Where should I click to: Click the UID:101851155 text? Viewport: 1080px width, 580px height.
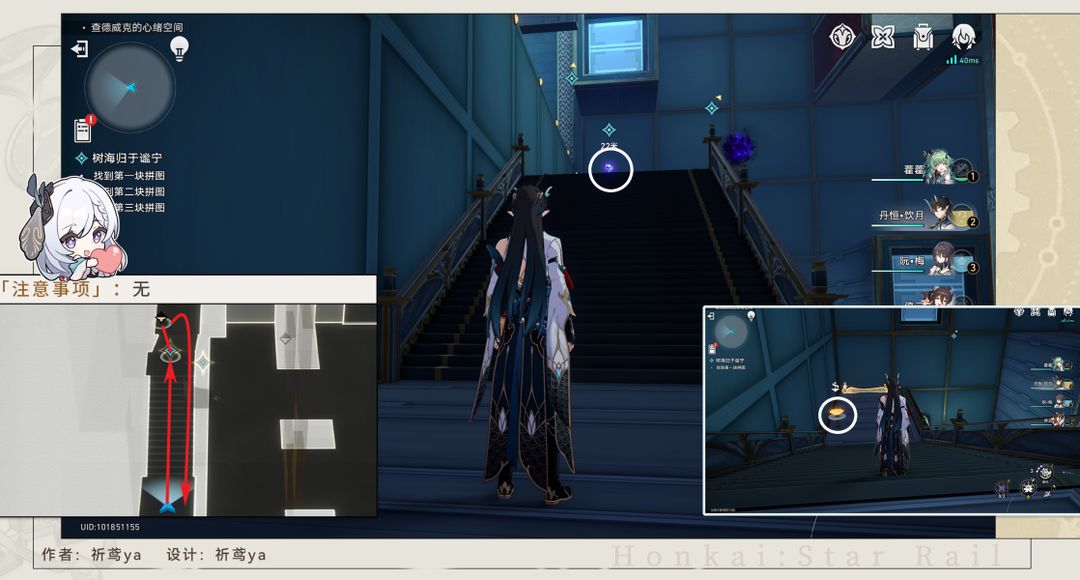coord(110,527)
